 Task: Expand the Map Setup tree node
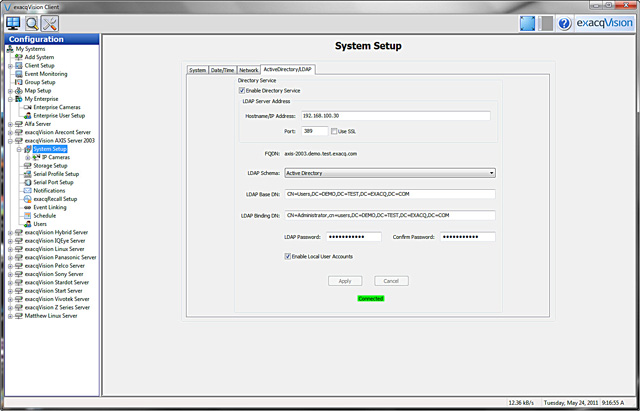pyautogui.click(x=6, y=90)
